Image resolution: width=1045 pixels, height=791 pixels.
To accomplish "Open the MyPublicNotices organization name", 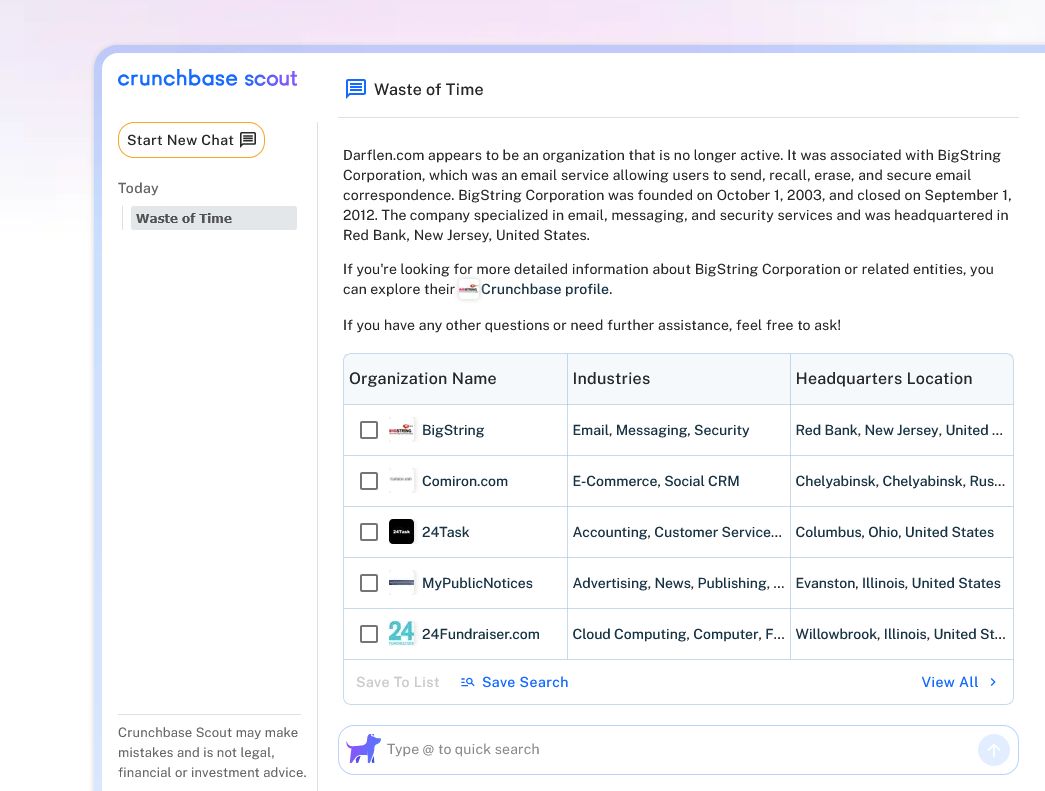I will (x=477, y=583).
